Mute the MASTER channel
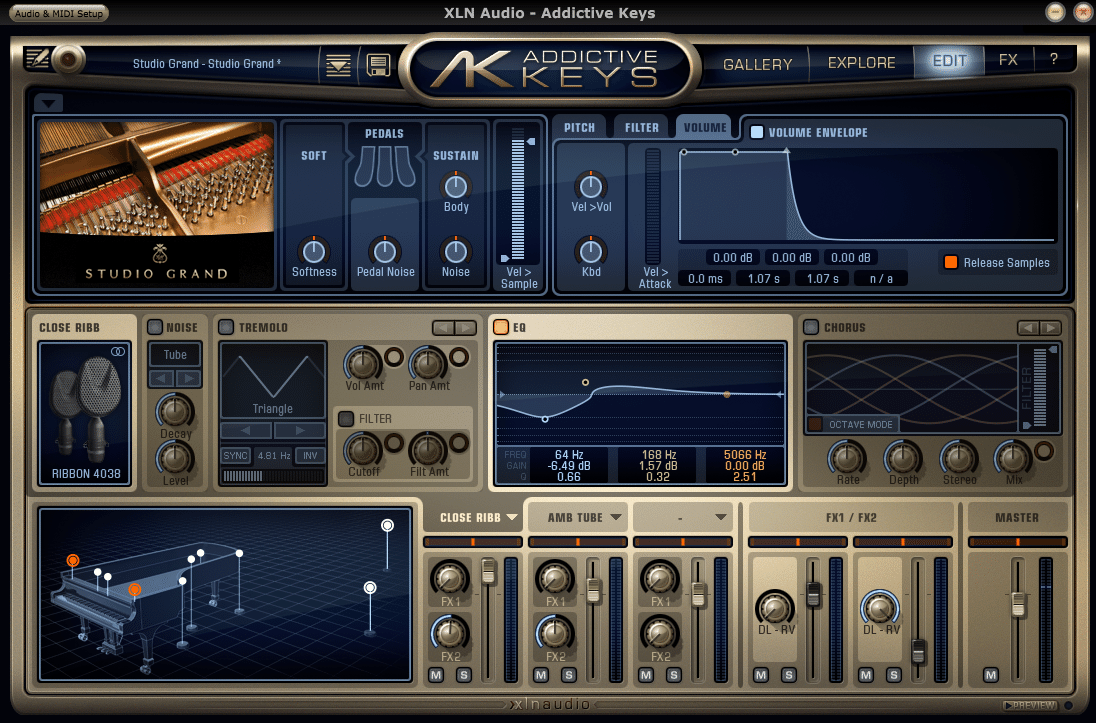The height and width of the screenshot is (723, 1096). (x=990, y=675)
